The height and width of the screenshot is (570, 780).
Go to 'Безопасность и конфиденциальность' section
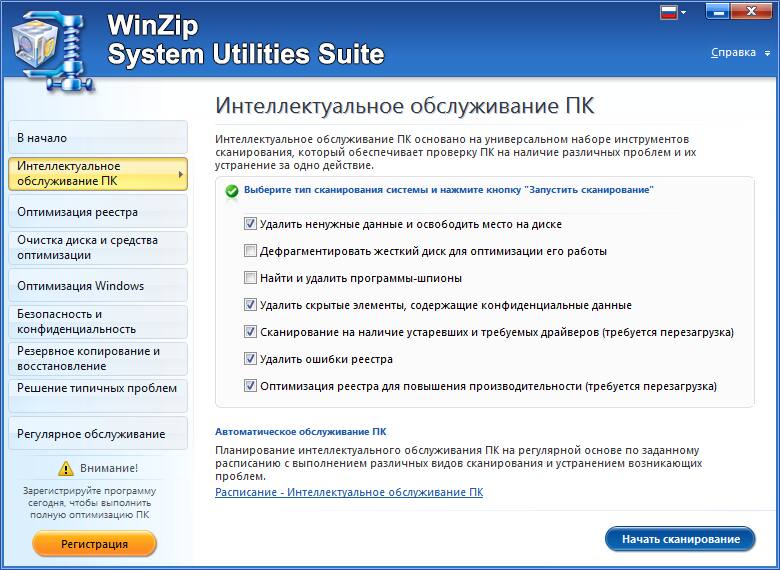tap(96, 321)
